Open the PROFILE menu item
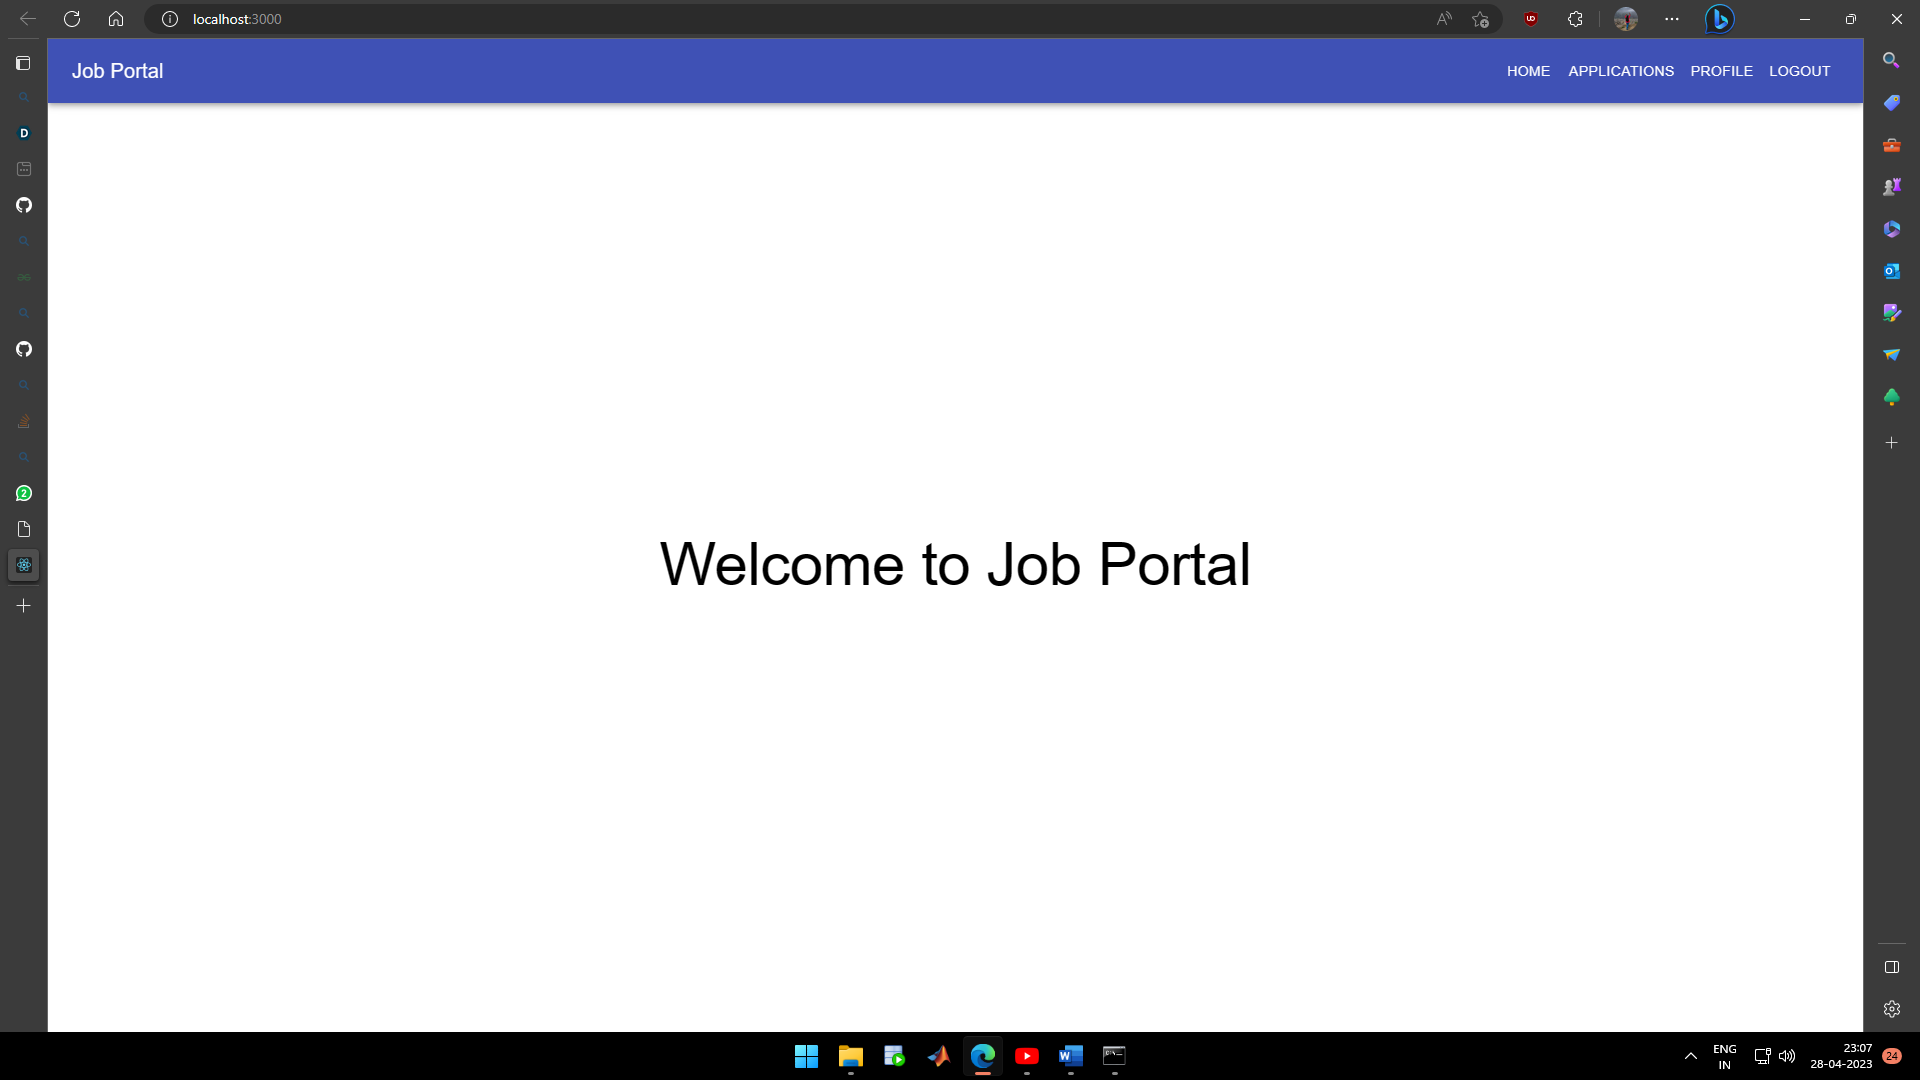1920x1080 pixels. tap(1721, 71)
